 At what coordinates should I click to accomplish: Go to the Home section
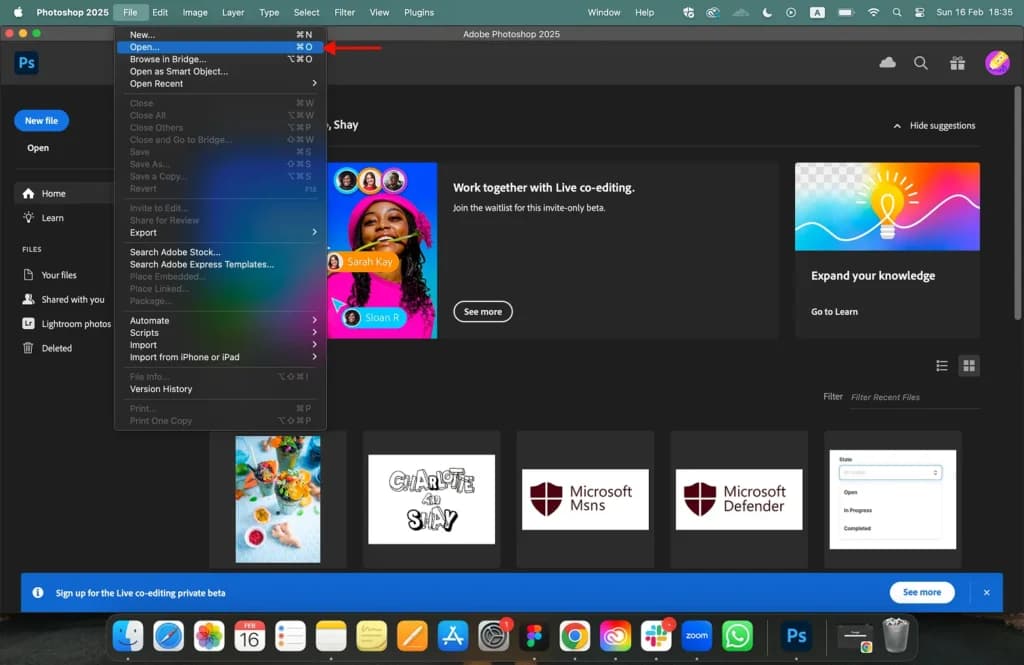coord(63,193)
